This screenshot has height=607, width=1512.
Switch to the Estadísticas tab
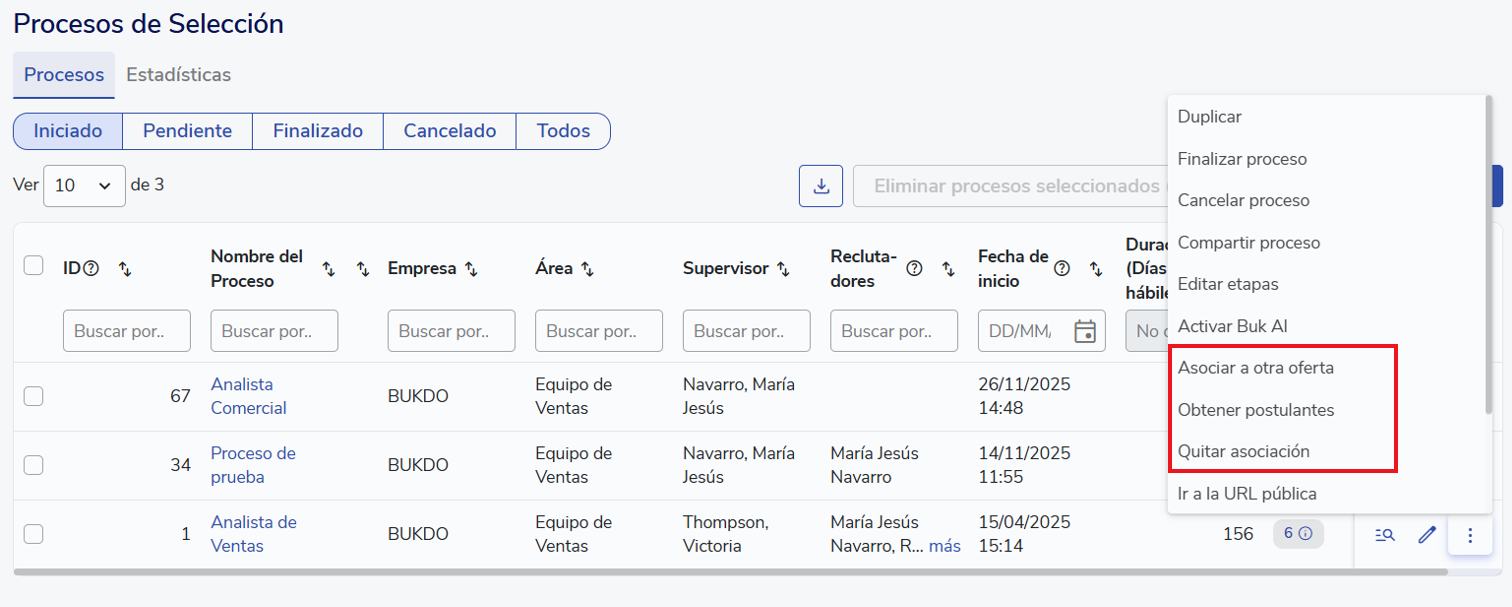pos(178,75)
